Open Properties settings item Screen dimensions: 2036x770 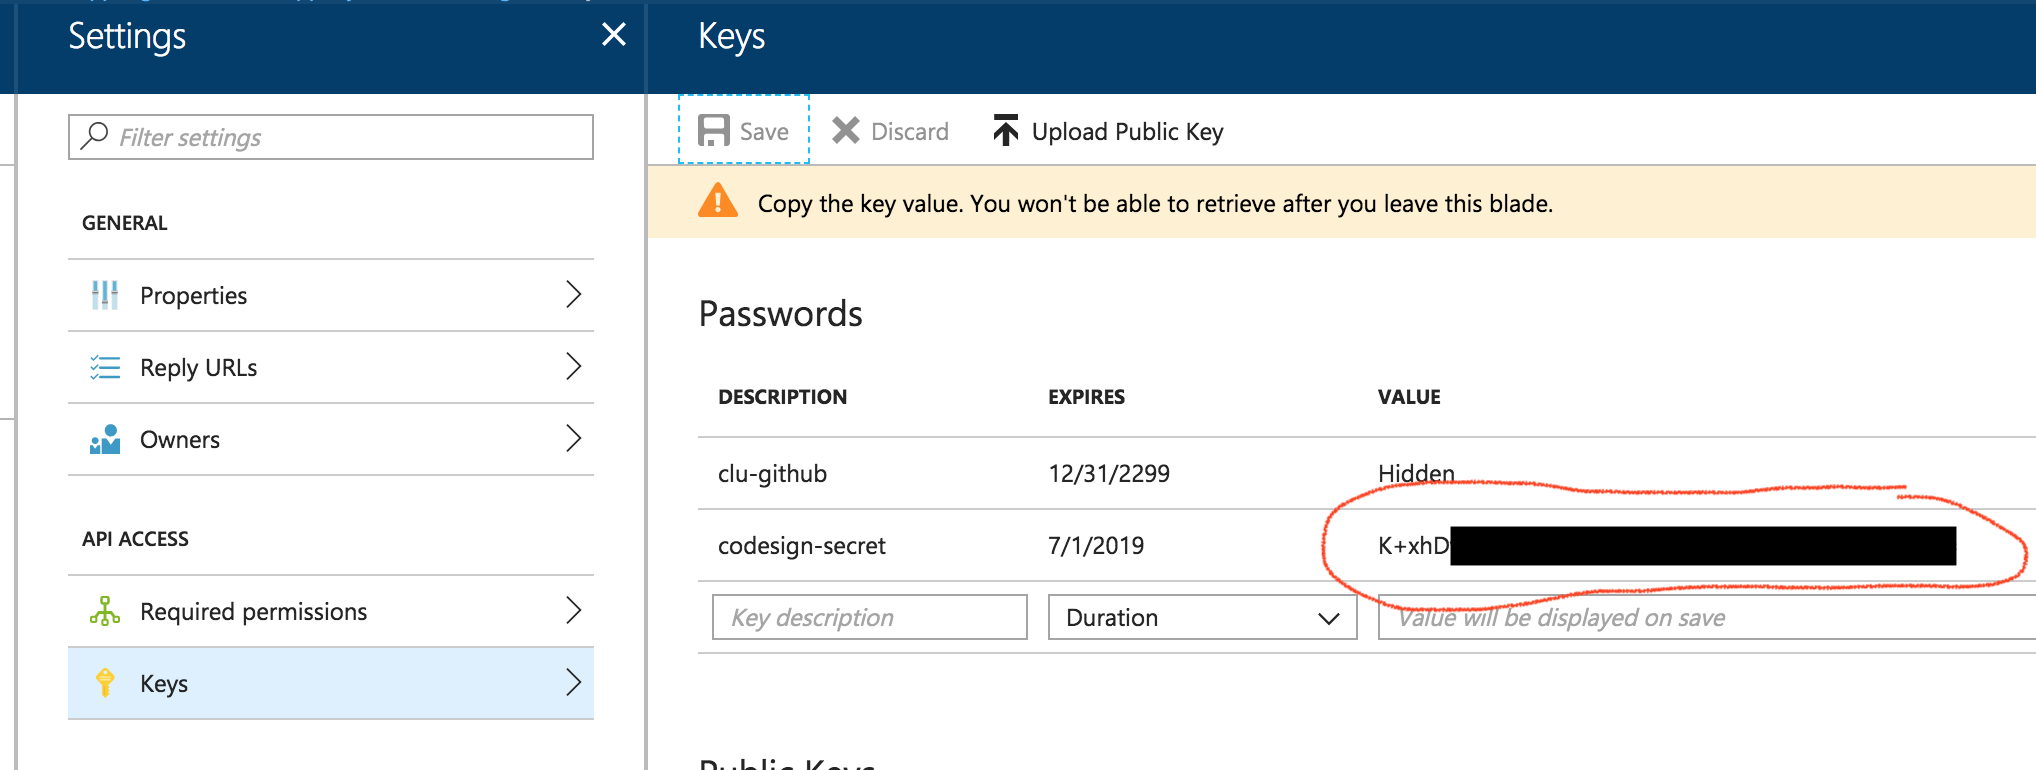[331, 295]
